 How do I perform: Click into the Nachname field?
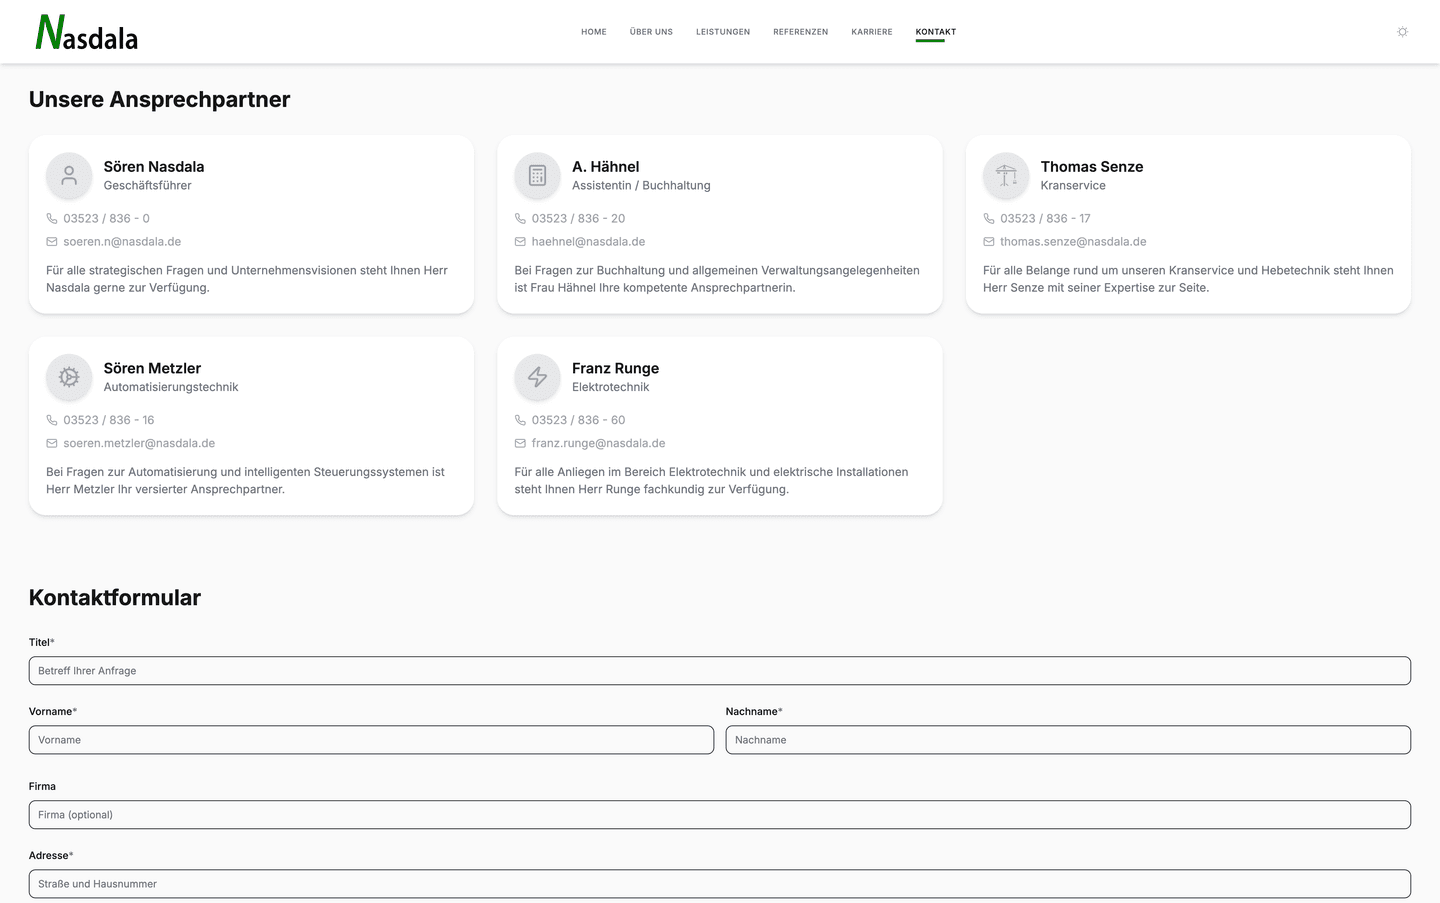(1068, 740)
